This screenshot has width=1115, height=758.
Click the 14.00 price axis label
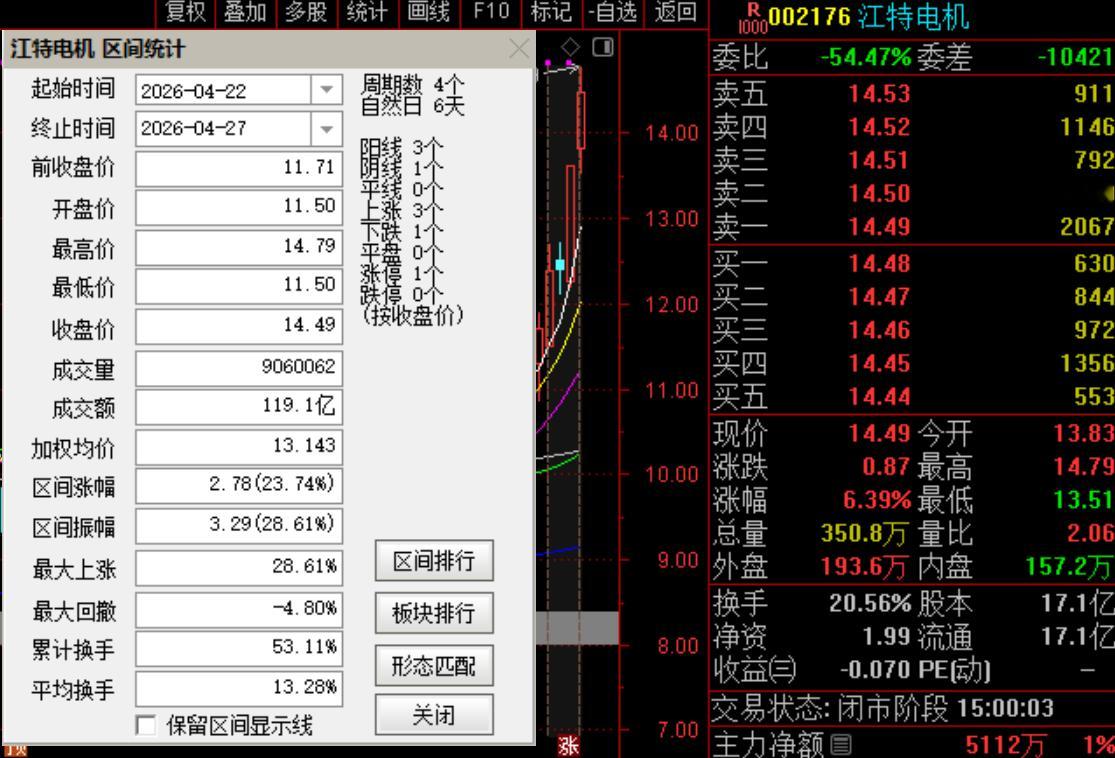[x=671, y=133]
